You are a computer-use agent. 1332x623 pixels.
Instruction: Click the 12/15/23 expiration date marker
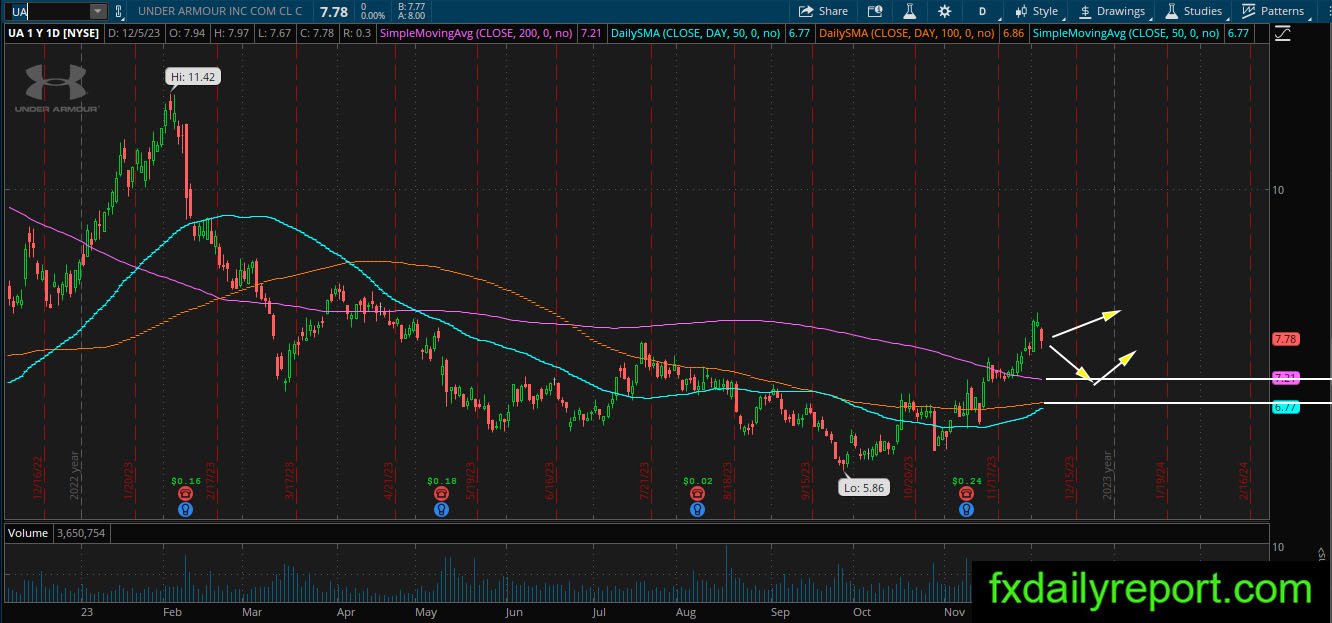pos(1070,480)
